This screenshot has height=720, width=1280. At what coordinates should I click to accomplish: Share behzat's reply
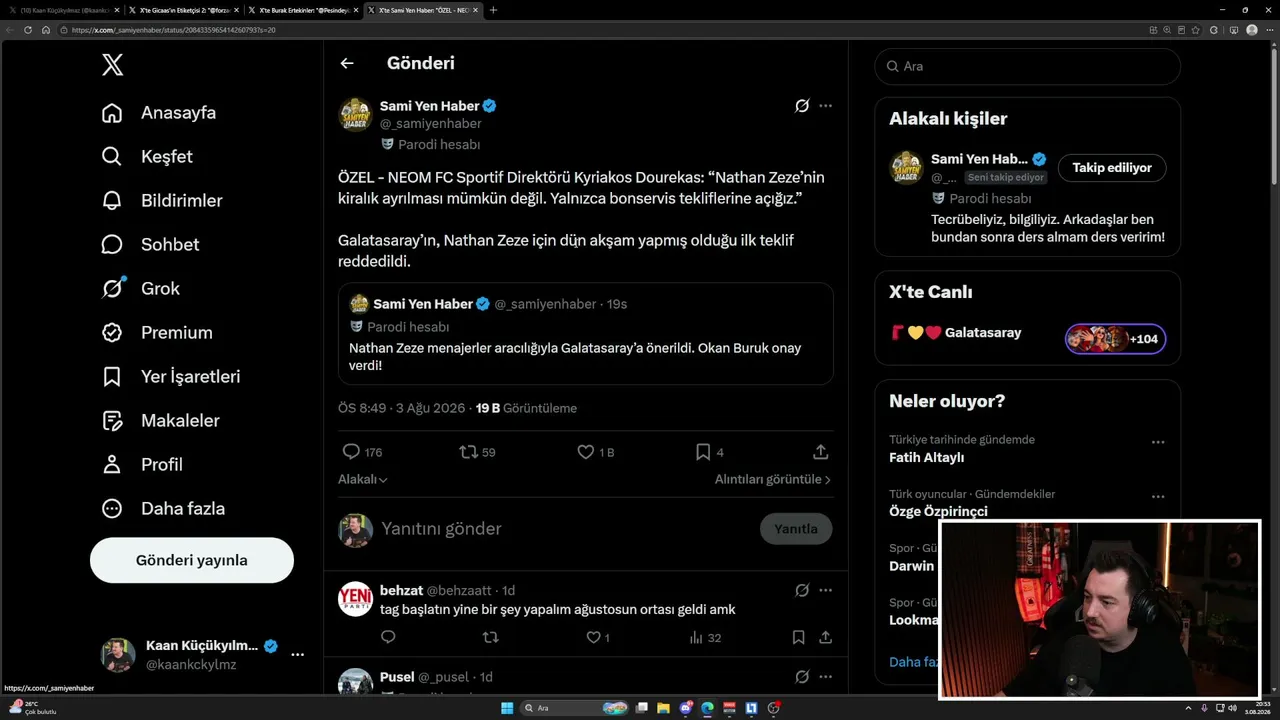point(825,637)
